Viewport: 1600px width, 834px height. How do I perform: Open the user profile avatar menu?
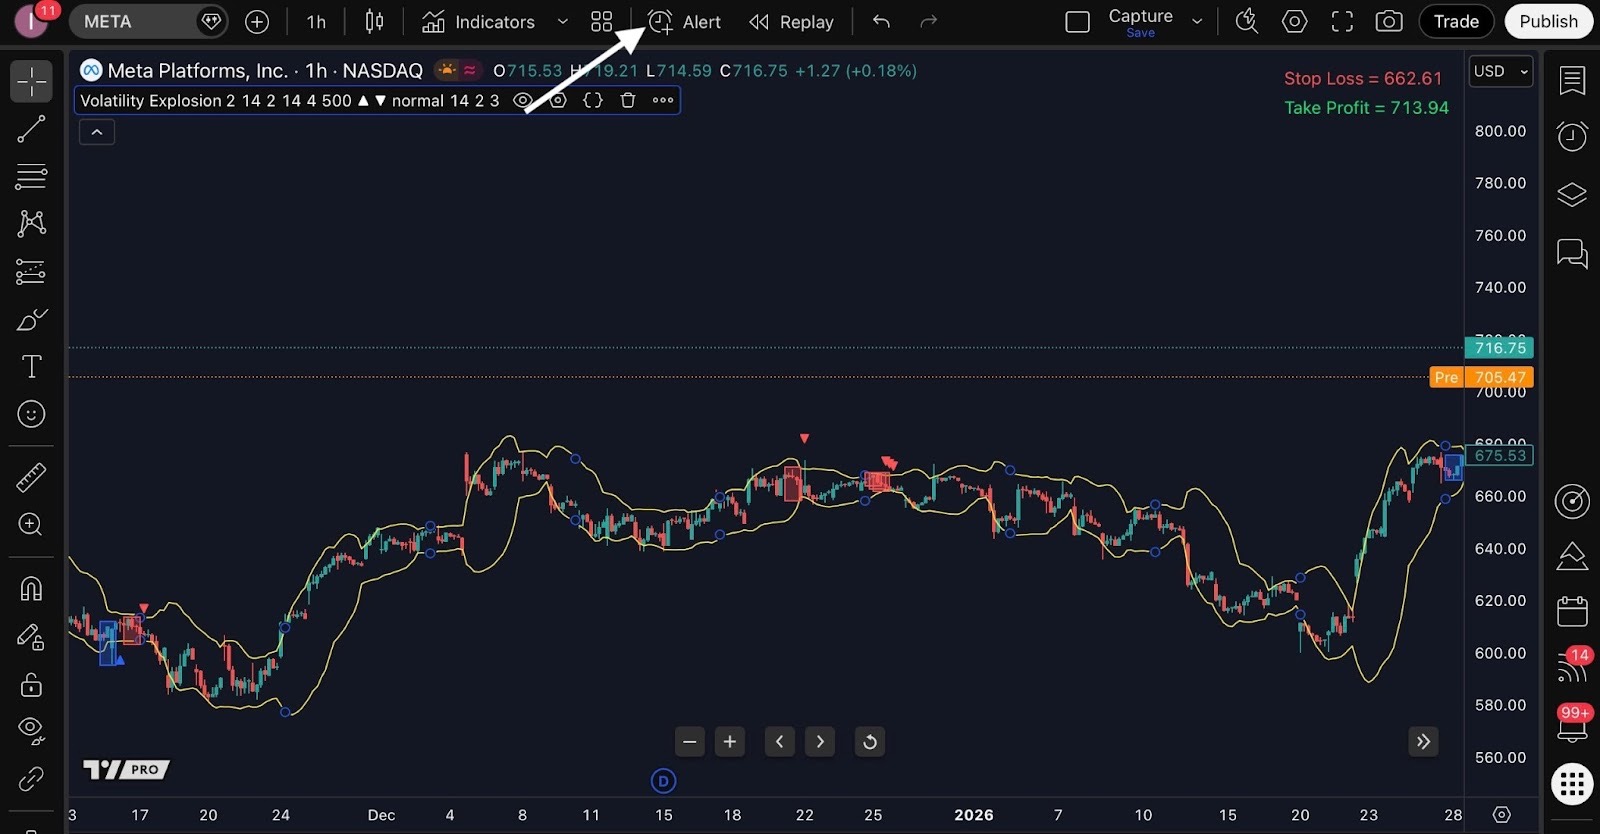31,21
